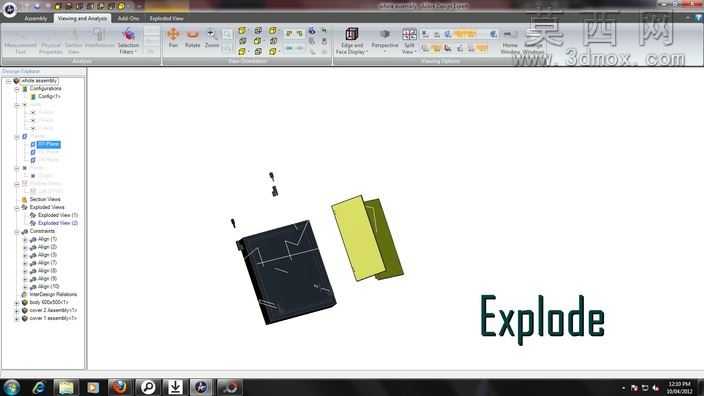Image resolution: width=704 pixels, height=396 pixels.
Task: Click the center yellow cube orientation icon
Action: [x=258, y=41]
